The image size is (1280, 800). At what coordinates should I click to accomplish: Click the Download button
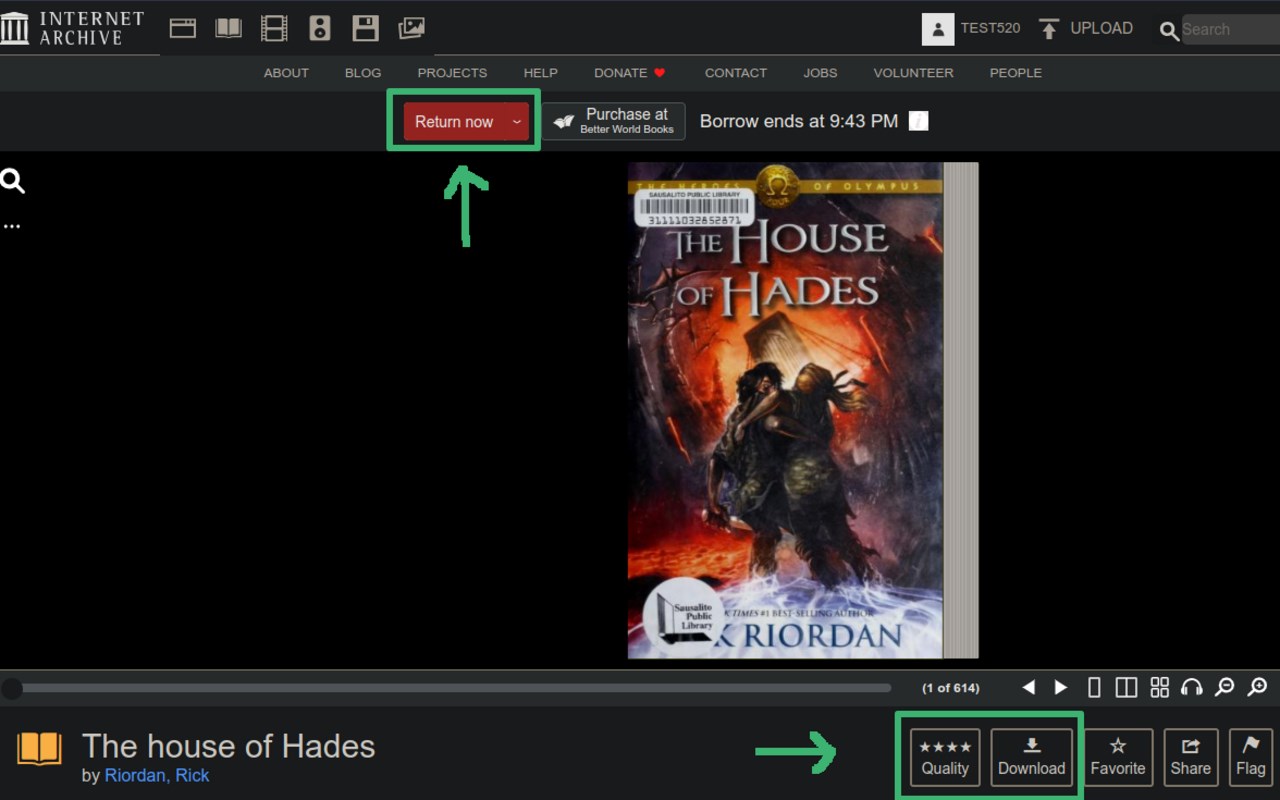click(x=1031, y=757)
